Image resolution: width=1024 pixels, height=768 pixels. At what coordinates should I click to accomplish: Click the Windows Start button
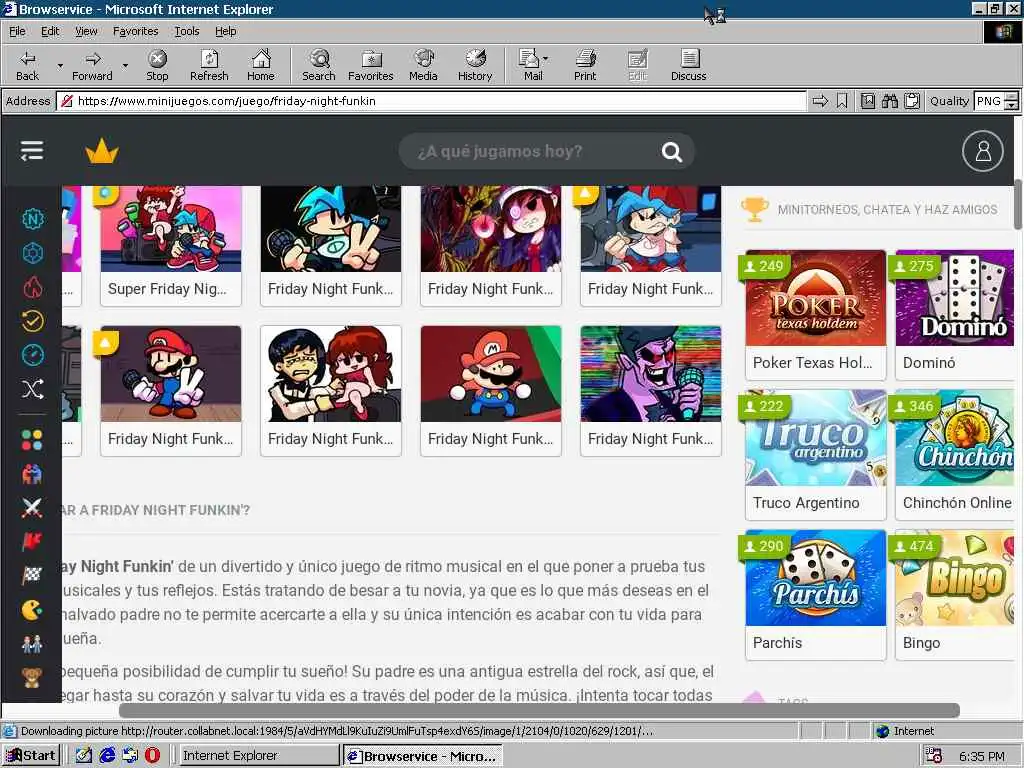pos(31,756)
